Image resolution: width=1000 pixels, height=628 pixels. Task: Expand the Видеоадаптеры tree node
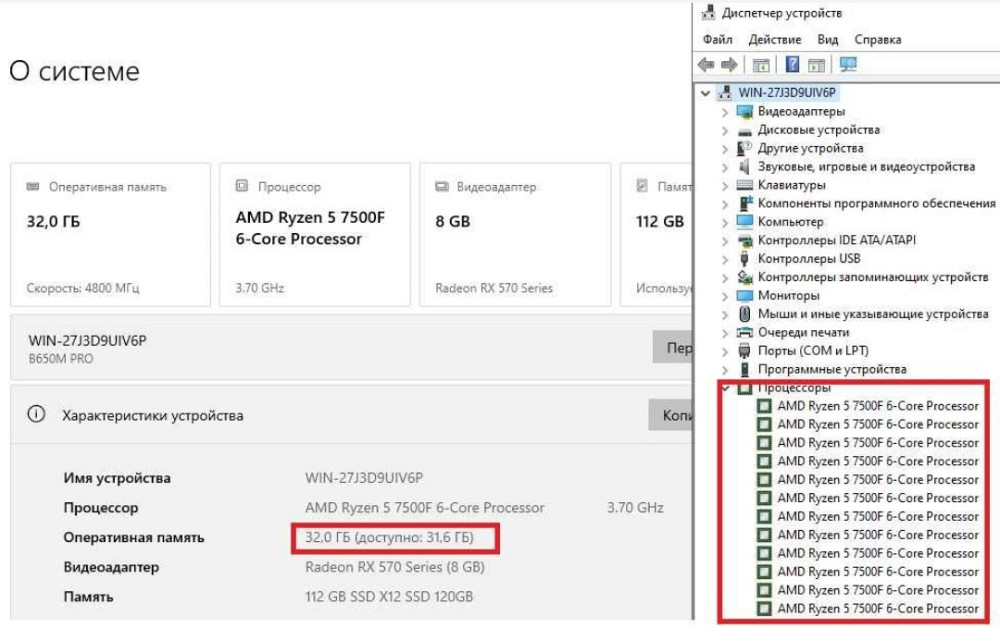(725, 112)
